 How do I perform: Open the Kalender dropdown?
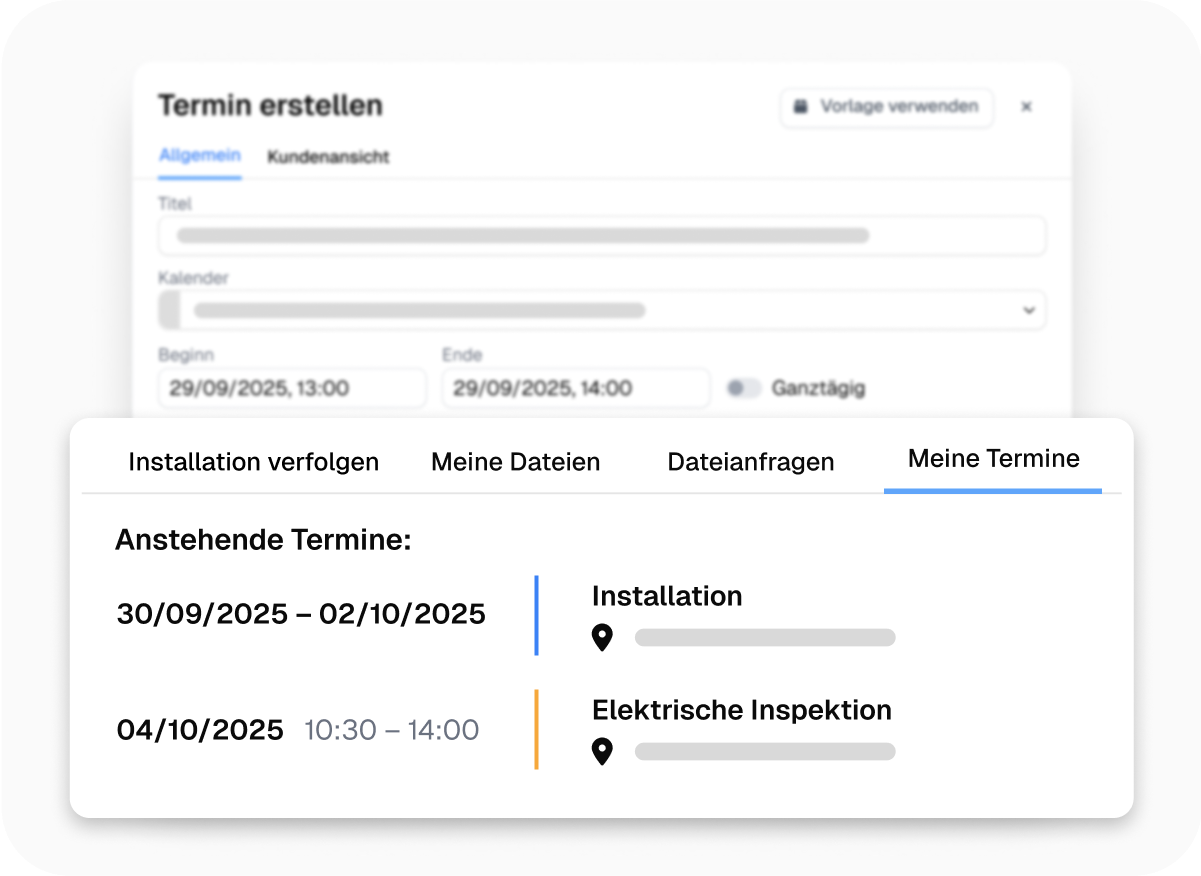(x=602, y=310)
